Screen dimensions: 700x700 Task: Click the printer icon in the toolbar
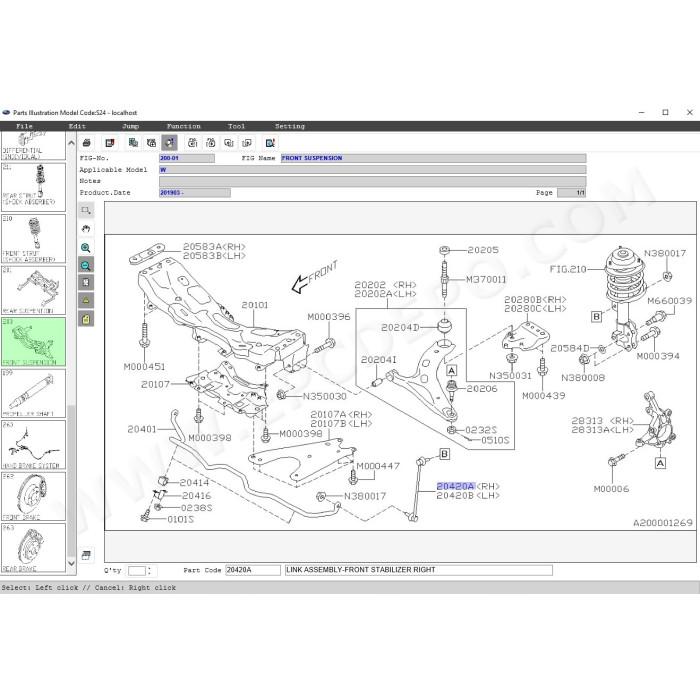pos(87,143)
